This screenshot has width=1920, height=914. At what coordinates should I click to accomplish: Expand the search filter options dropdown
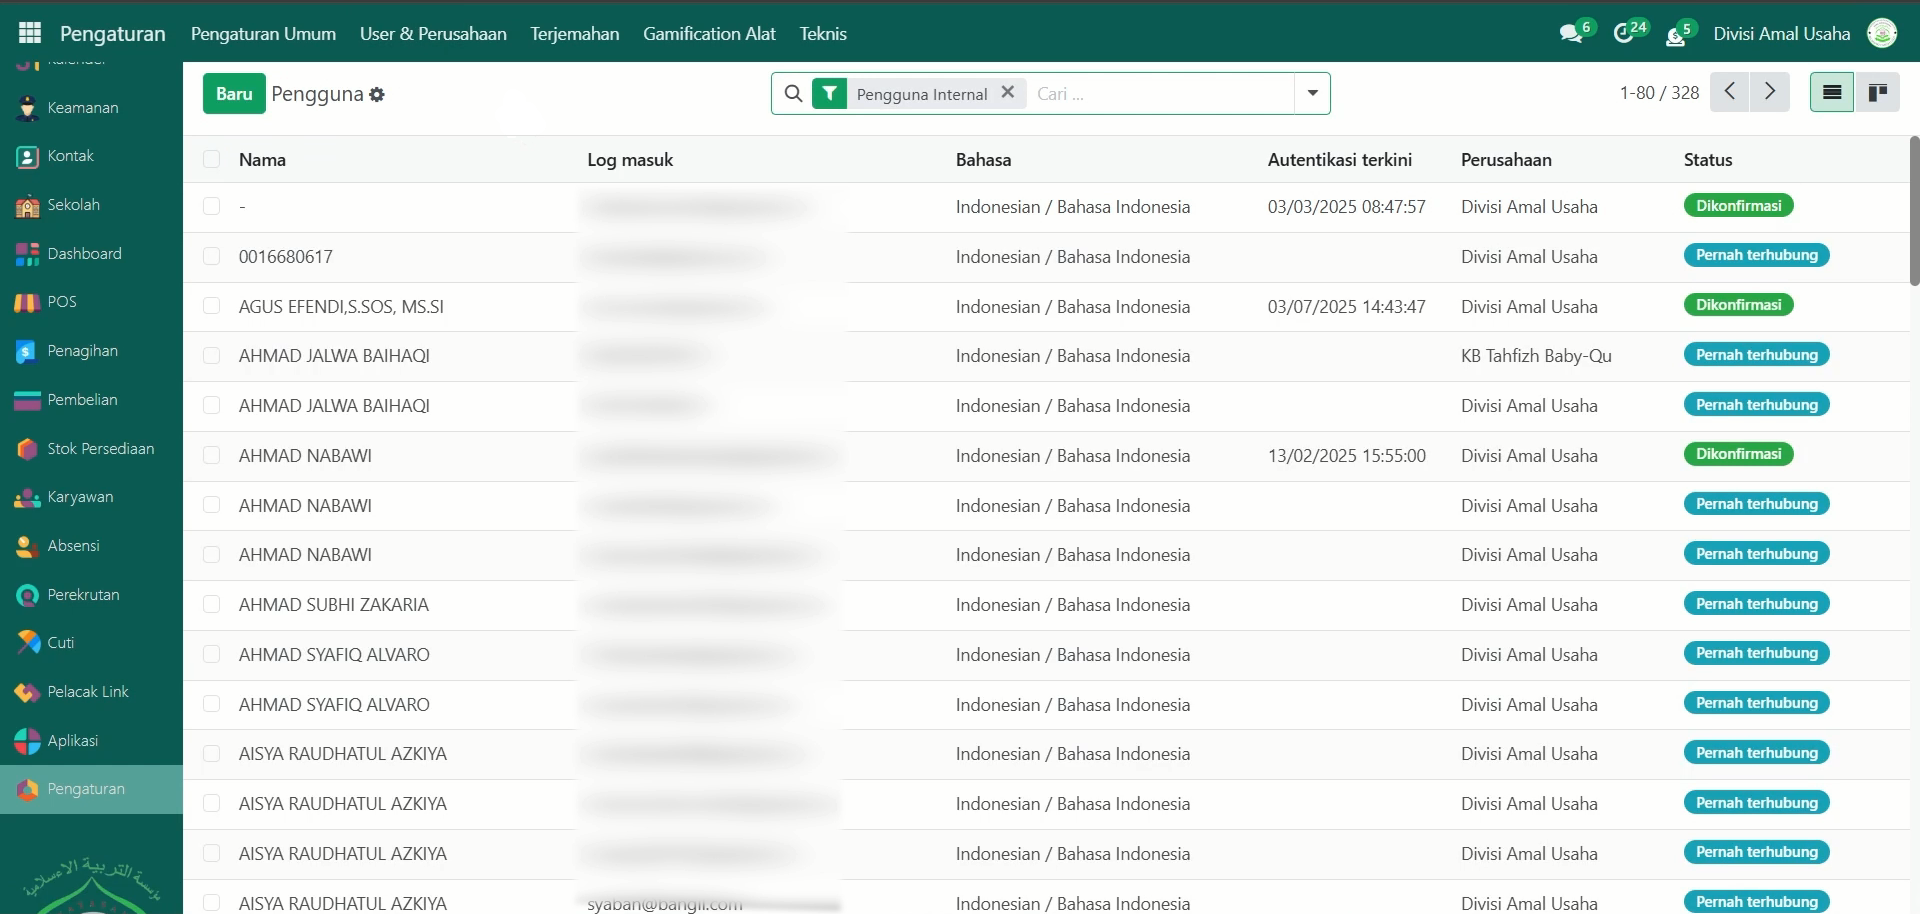tap(1312, 93)
